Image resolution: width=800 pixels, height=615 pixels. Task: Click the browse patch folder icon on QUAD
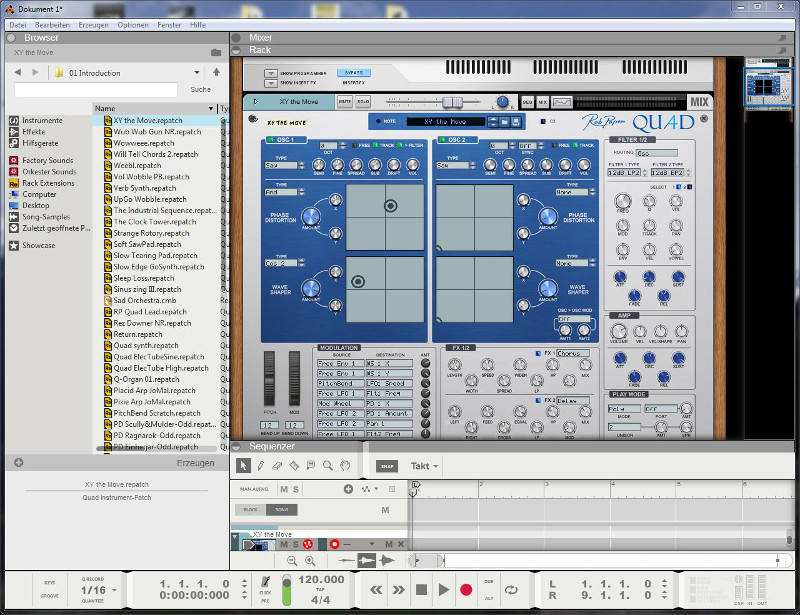tap(505, 121)
